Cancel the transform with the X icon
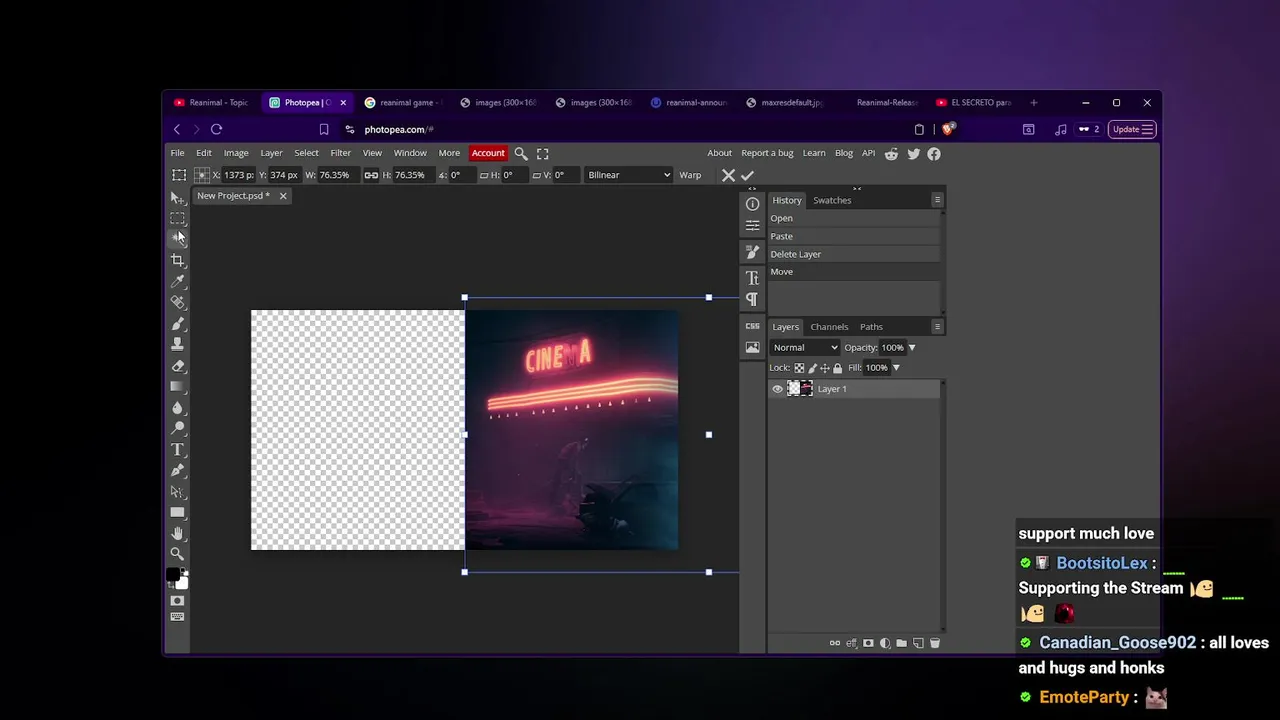The height and width of the screenshot is (720, 1280). (728, 175)
